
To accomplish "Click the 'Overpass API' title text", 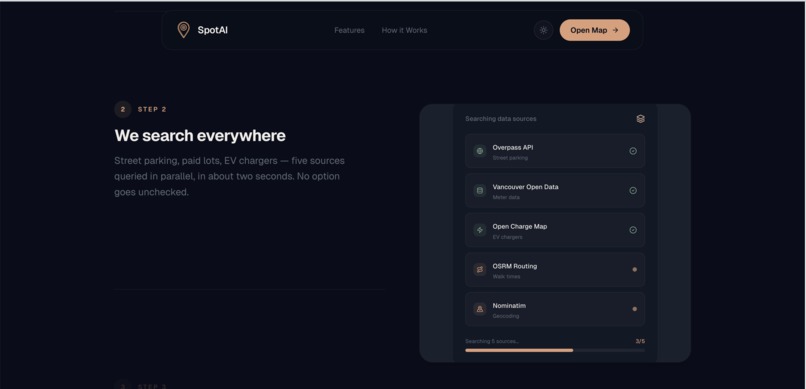I will point(512,147).
